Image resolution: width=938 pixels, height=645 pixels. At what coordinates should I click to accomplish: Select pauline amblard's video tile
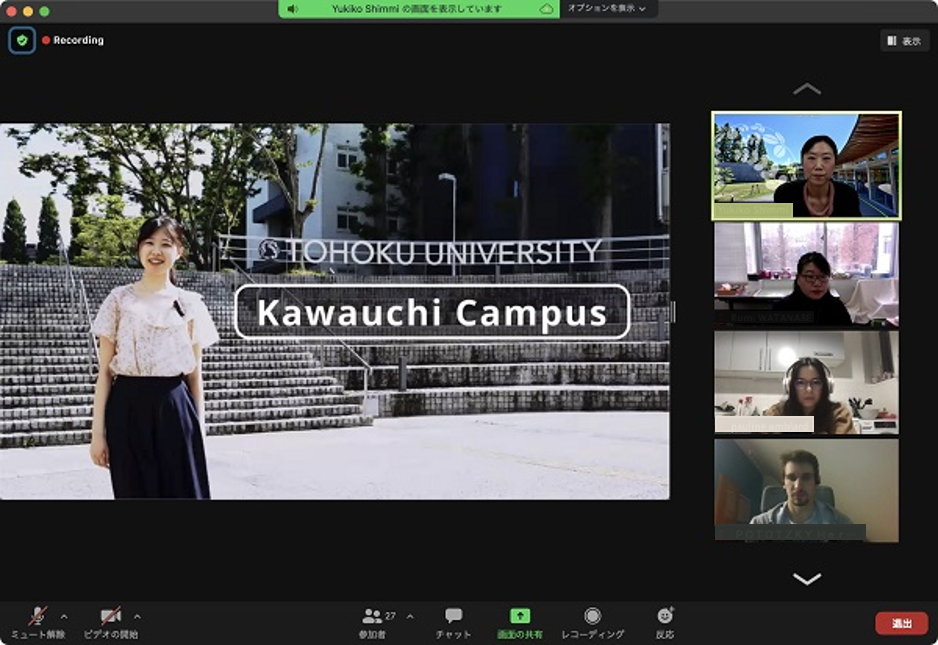[806, 382]
